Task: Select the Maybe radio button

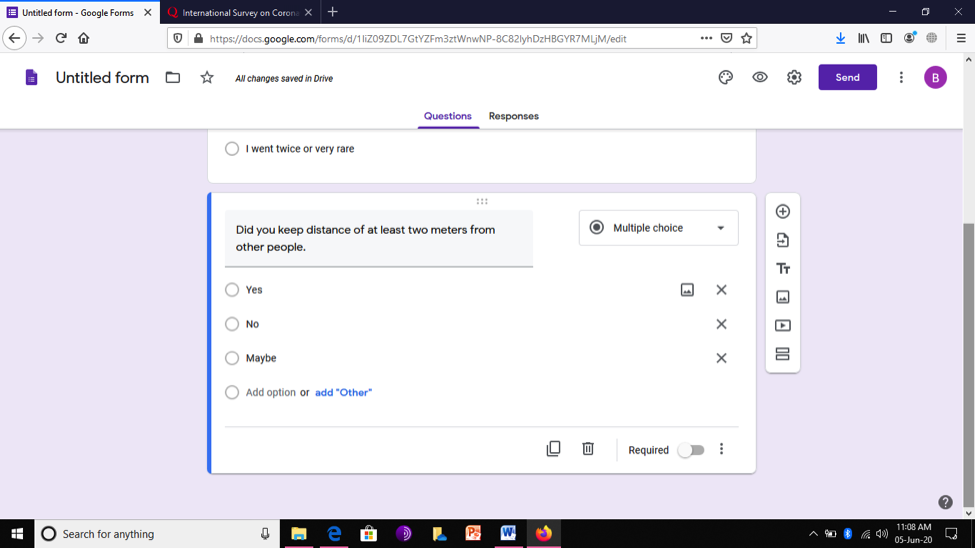Action: tap(232, 358)
